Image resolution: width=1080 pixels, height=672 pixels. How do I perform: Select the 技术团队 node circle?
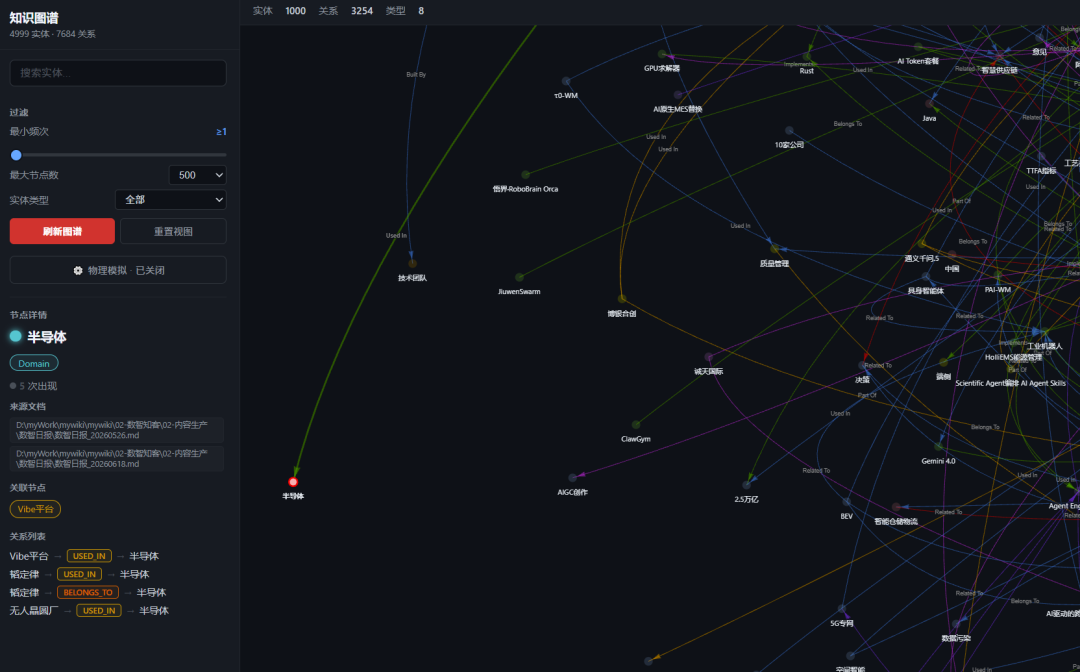click(413, 264)
